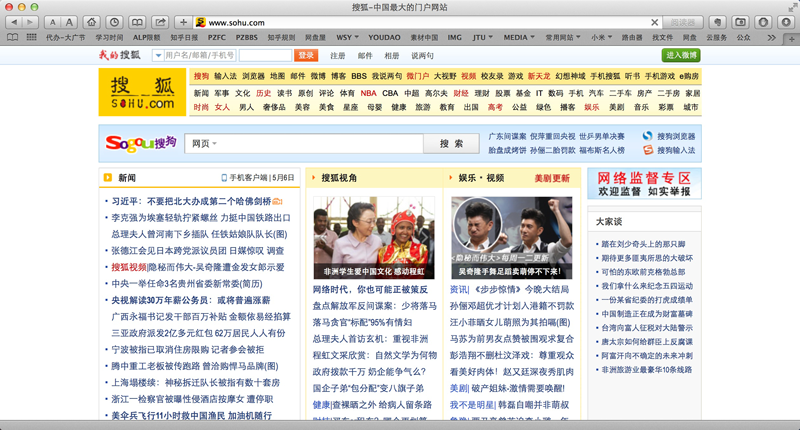Open 《步步惊情》今晚大结局 article
This screenshot has width=800, height=430.
coord(521,289)
